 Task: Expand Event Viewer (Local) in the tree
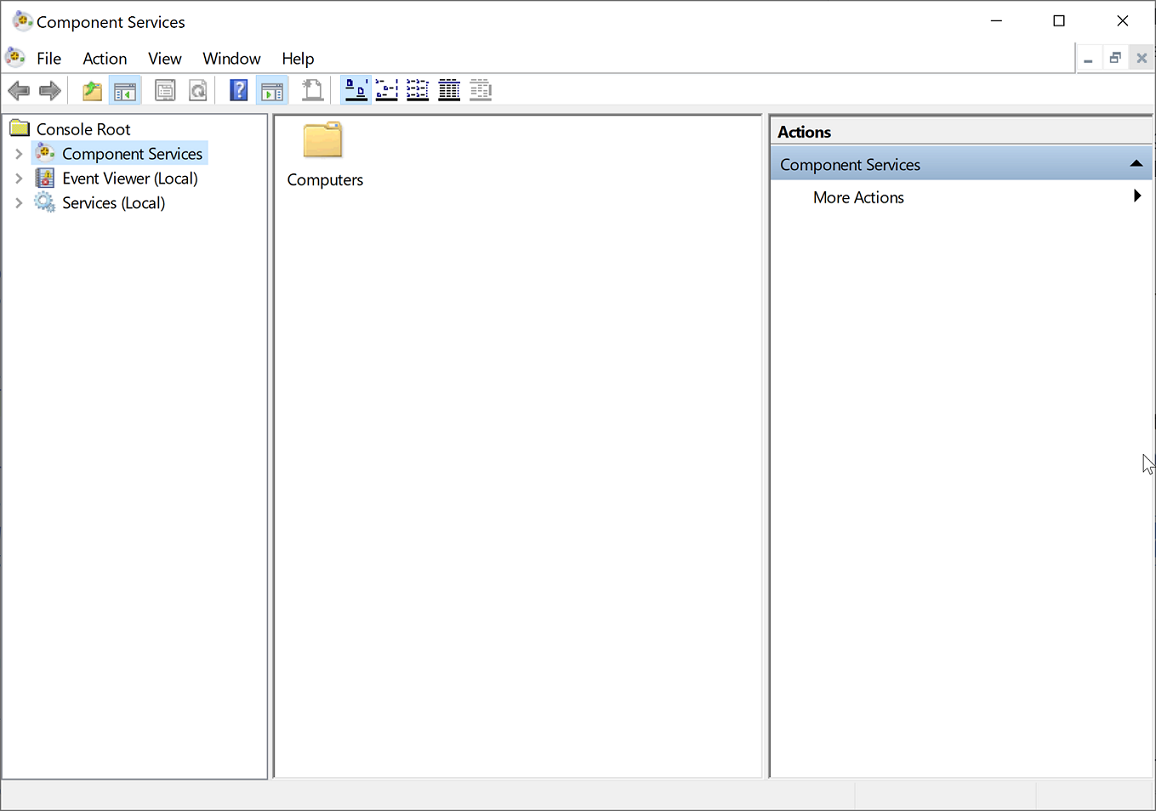tap(18, 178)
